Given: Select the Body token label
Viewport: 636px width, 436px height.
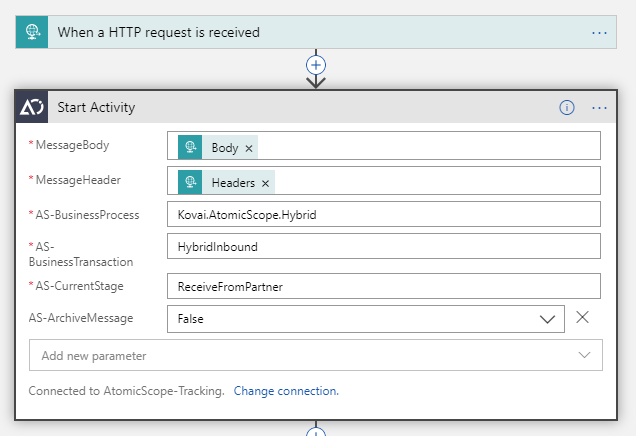Looking at the screenshot, I should pos(225,148).
